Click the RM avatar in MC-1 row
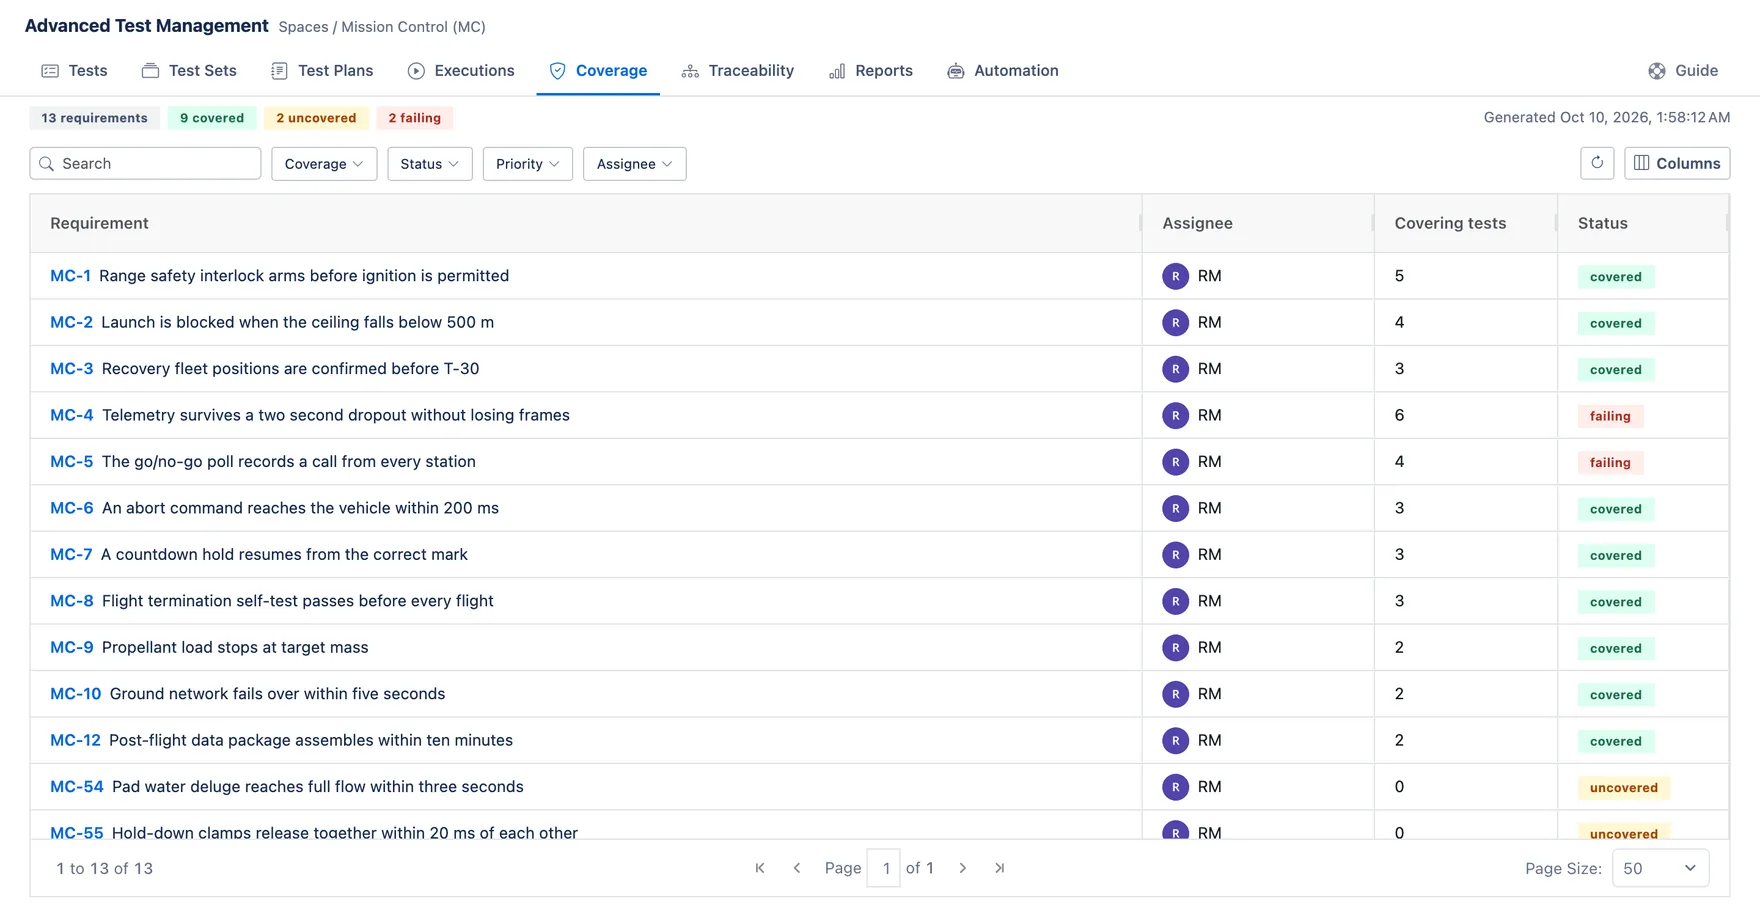1760x912 pixels. pos(1175,276)
